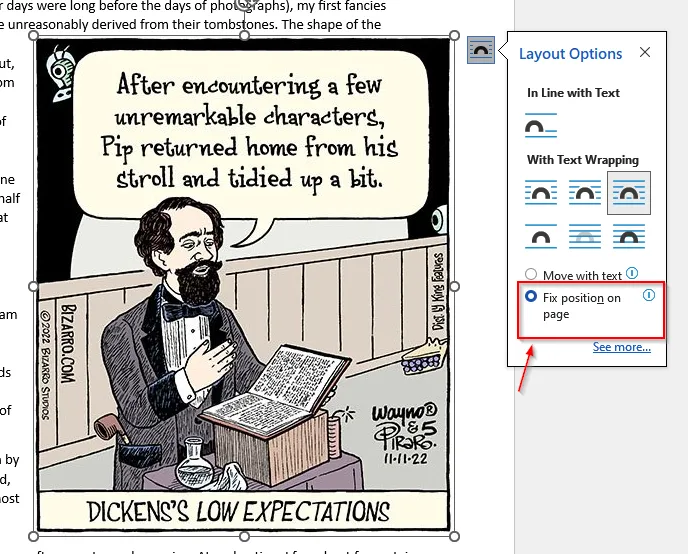
Task: Click the right-middle image resize handle
Action: click(x=455, y=286)
